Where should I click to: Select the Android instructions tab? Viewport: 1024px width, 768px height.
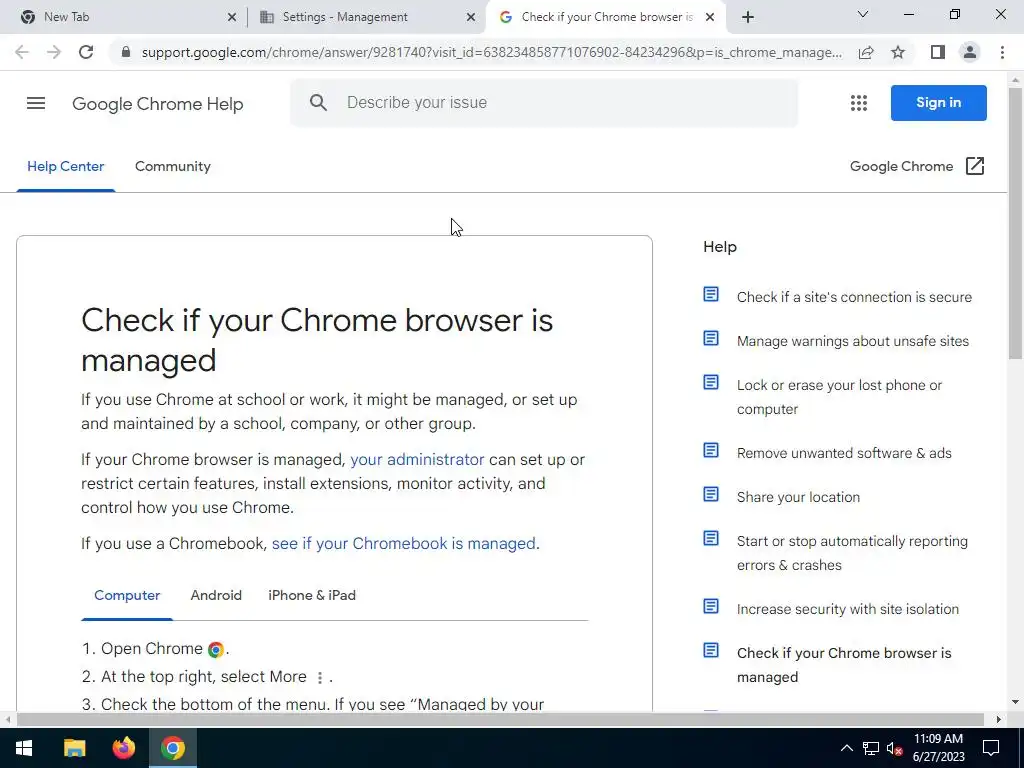(x=216, y=595)
